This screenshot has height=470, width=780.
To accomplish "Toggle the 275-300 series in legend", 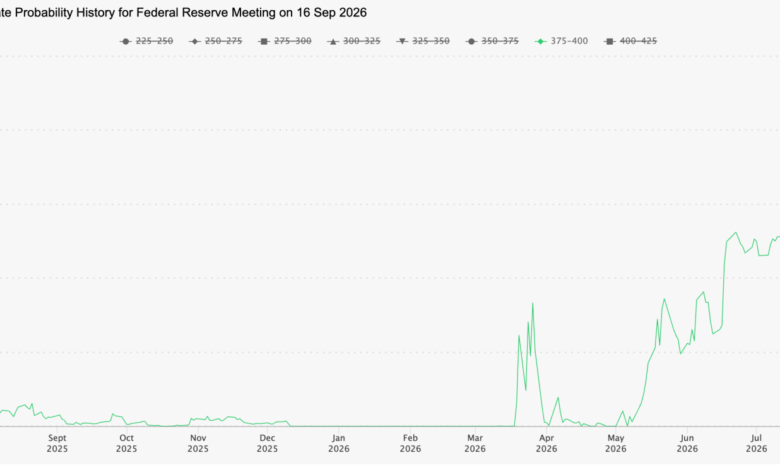I will click(x=285, y=41).
